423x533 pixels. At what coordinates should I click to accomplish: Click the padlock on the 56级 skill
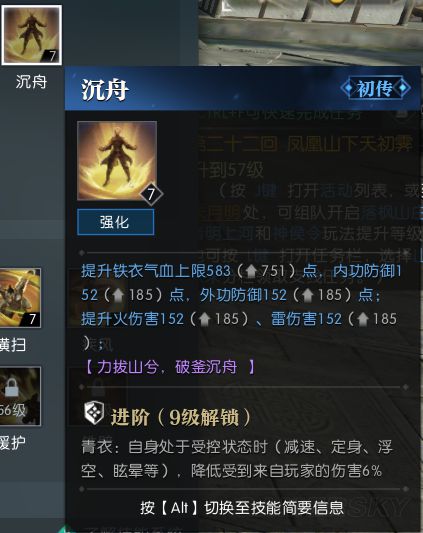coord(12,388)
